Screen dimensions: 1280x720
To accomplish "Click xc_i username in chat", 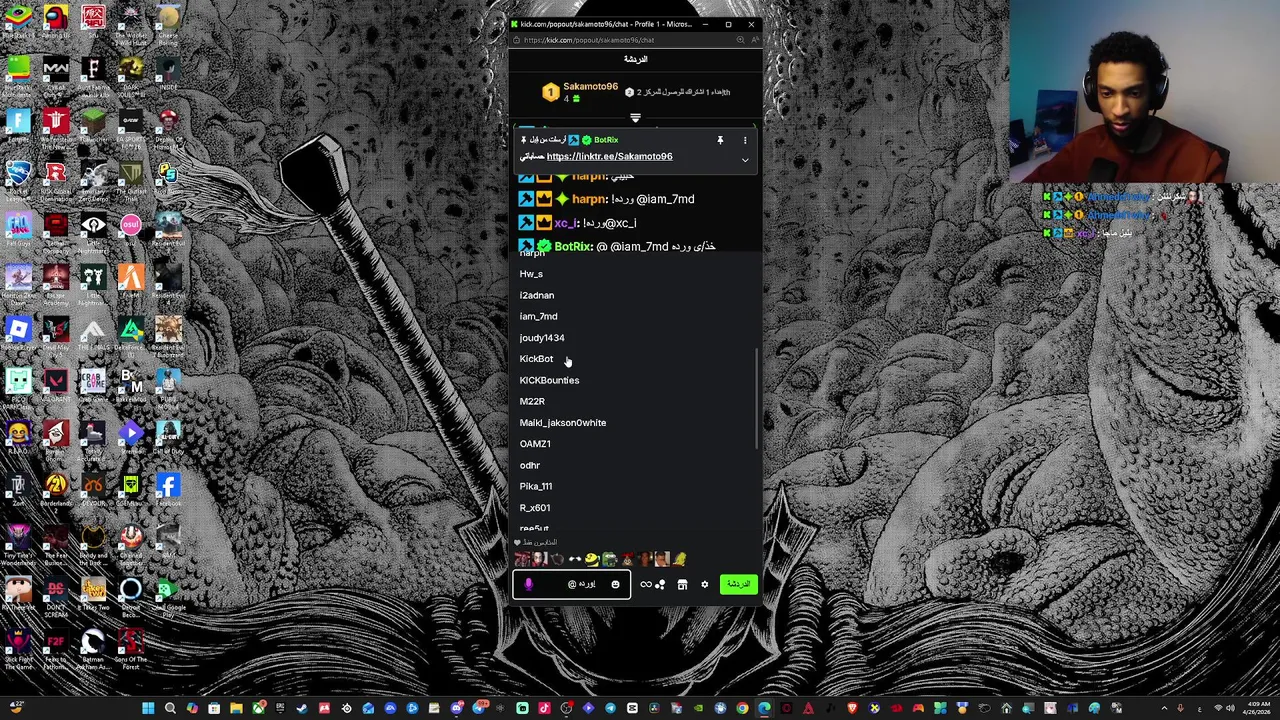I will [x=566, y=223].
